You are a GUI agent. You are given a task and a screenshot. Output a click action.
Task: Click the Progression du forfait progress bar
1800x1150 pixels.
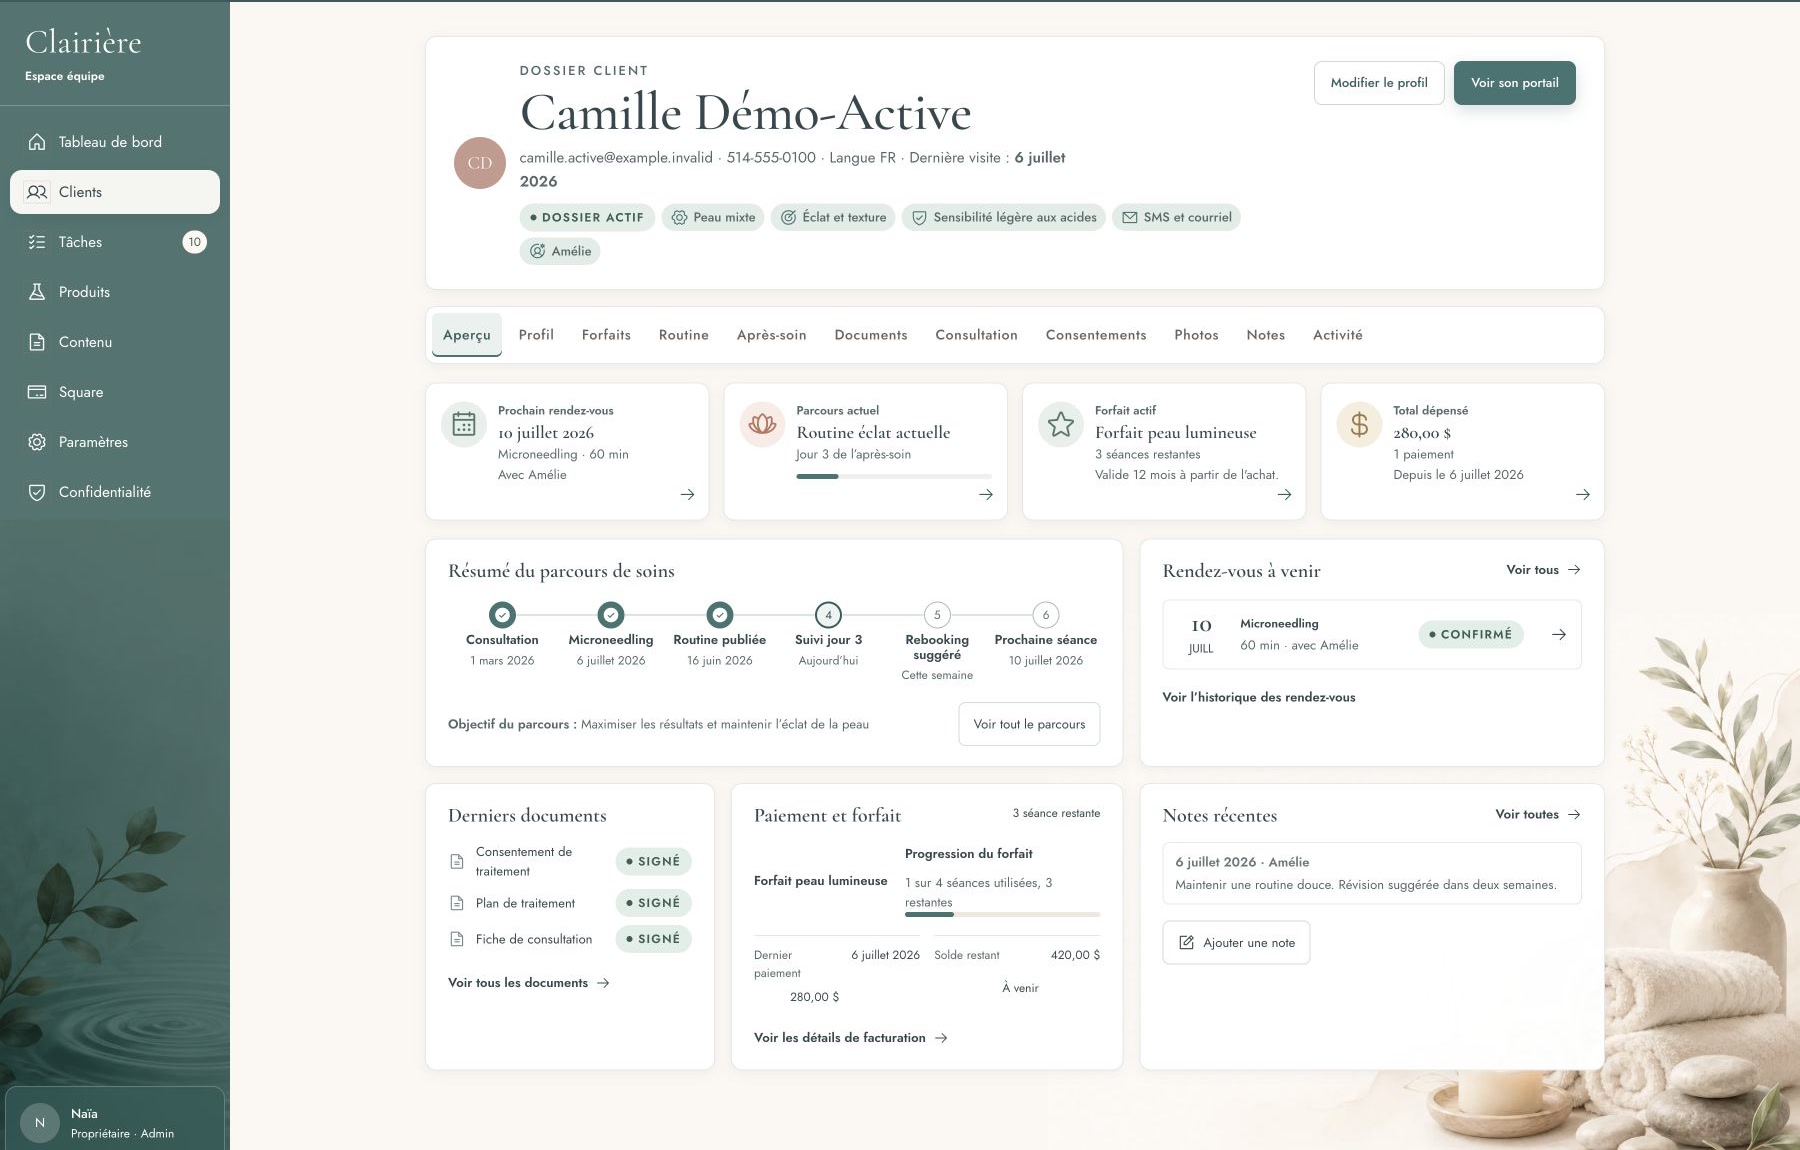point(1002,914)
